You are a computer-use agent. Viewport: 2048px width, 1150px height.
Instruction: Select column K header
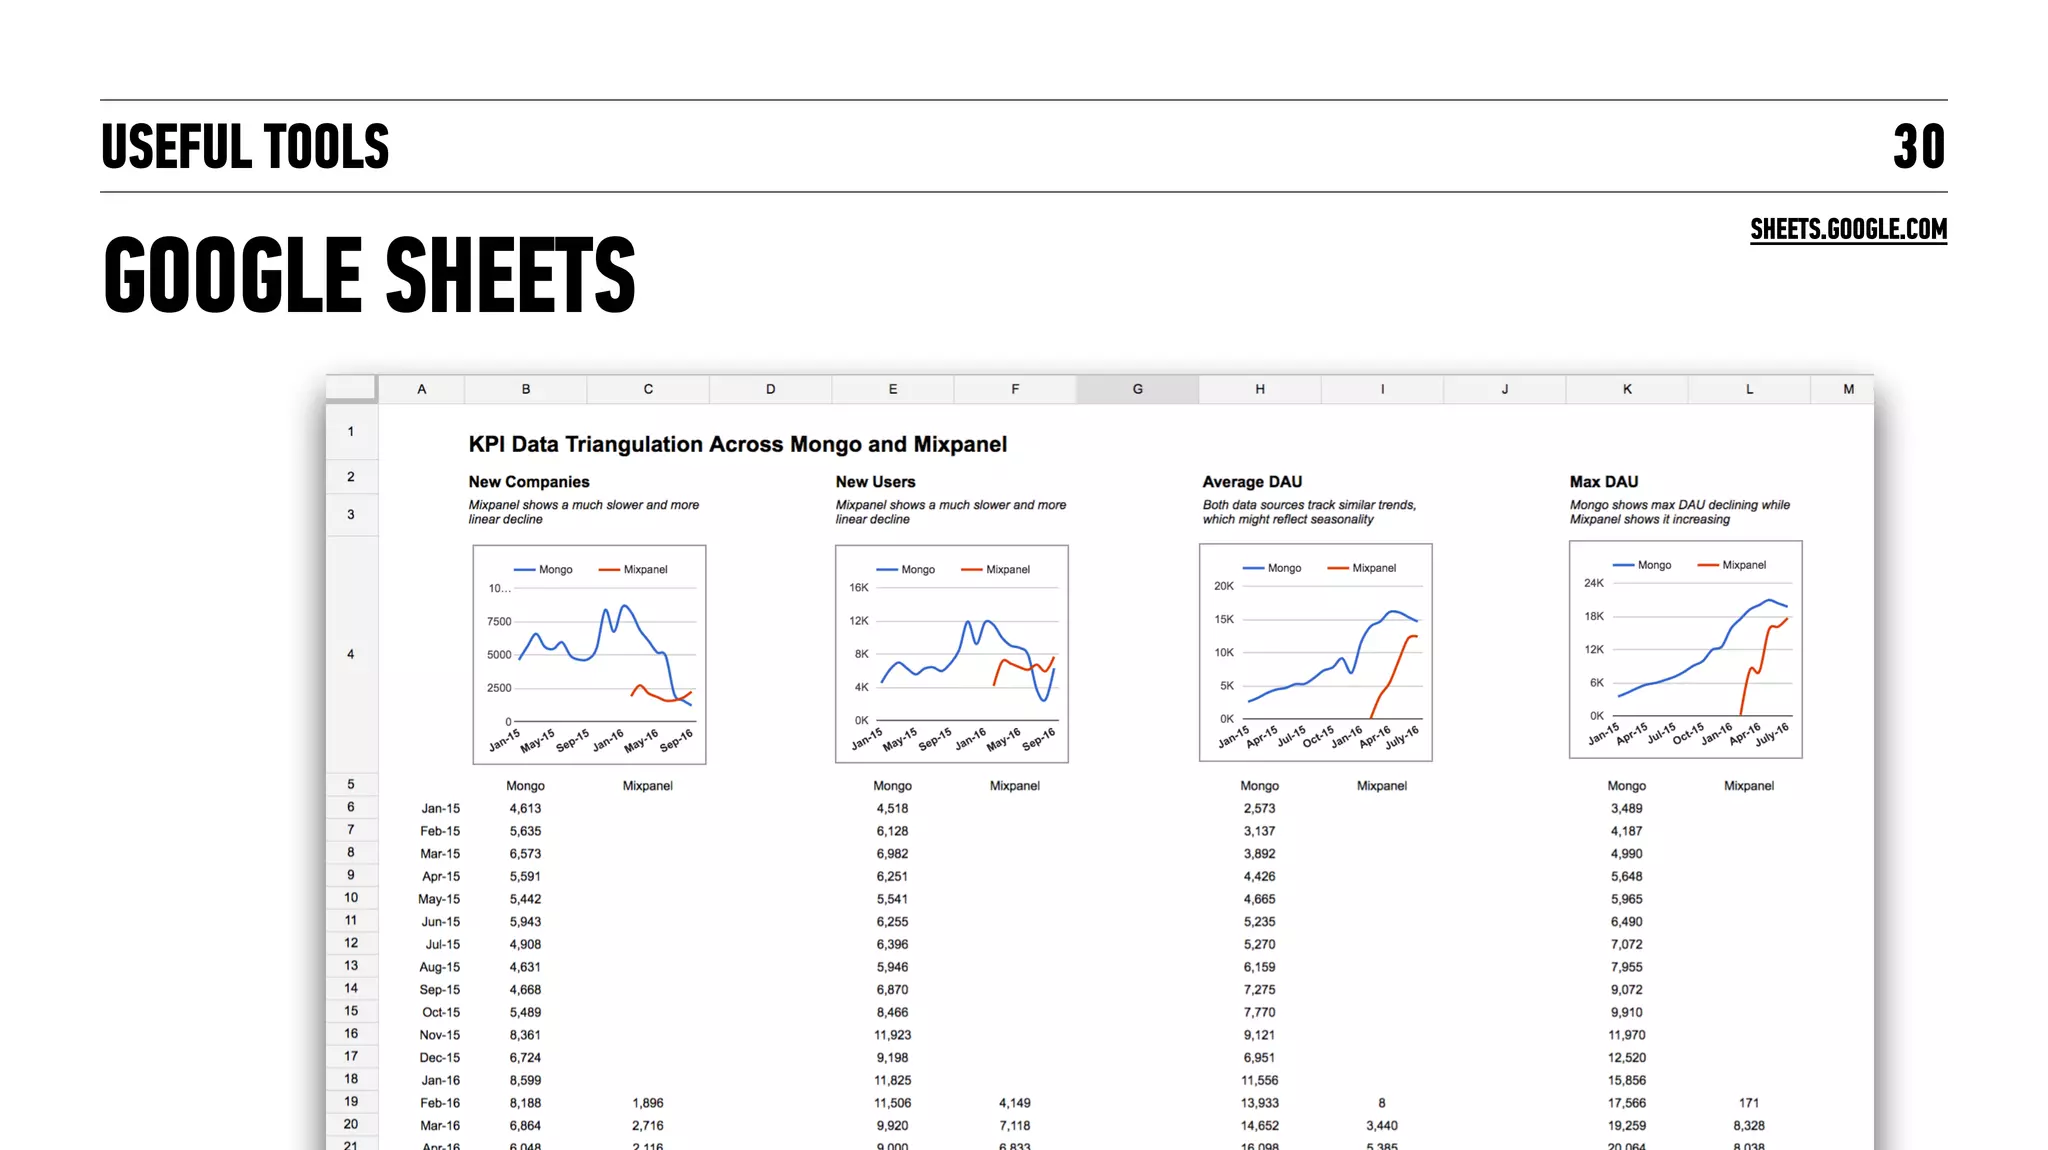pos(1627,389)
